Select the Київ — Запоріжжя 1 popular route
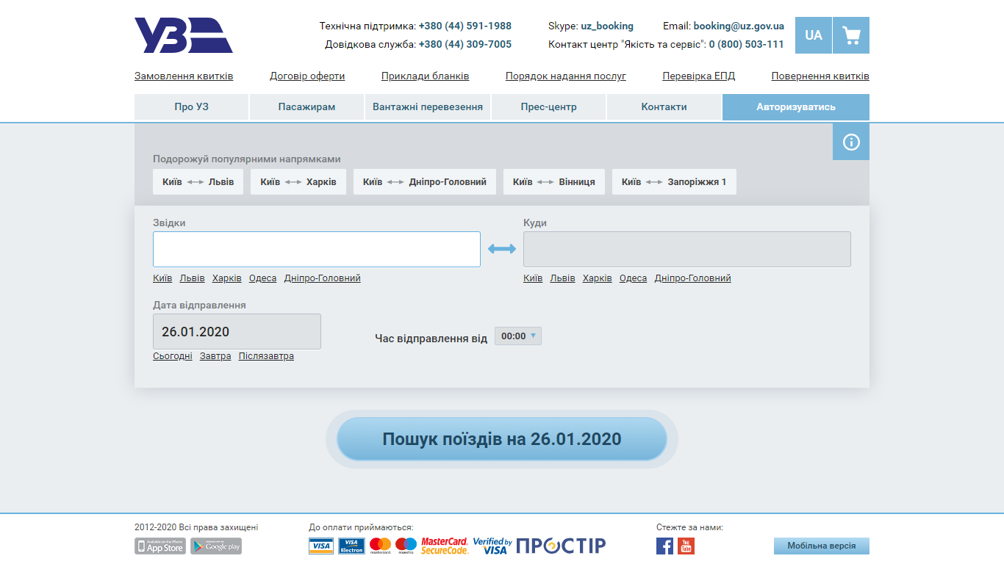The height and width of the screenshot is (564, 1004). pos(674,182)
